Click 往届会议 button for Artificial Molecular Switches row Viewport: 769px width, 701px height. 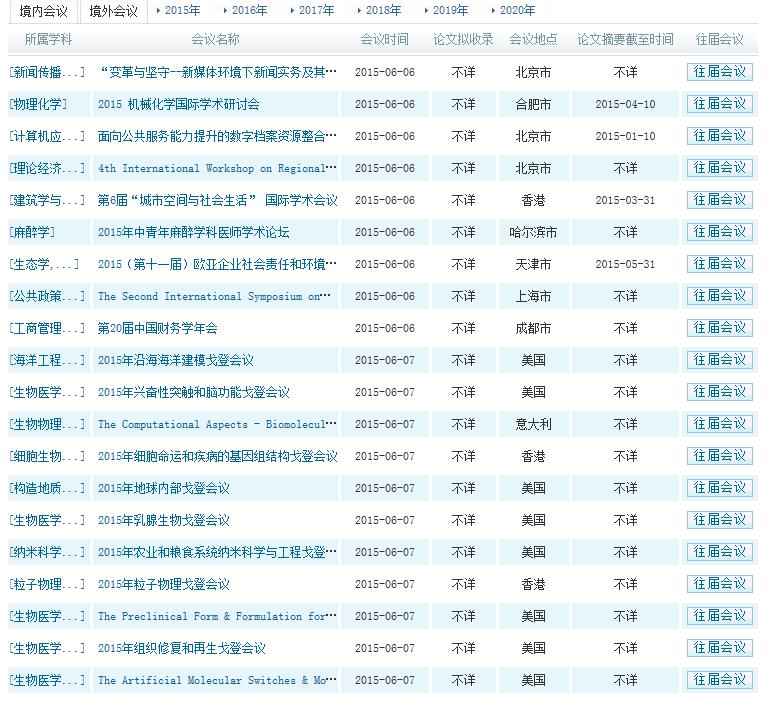coord(719,680)
